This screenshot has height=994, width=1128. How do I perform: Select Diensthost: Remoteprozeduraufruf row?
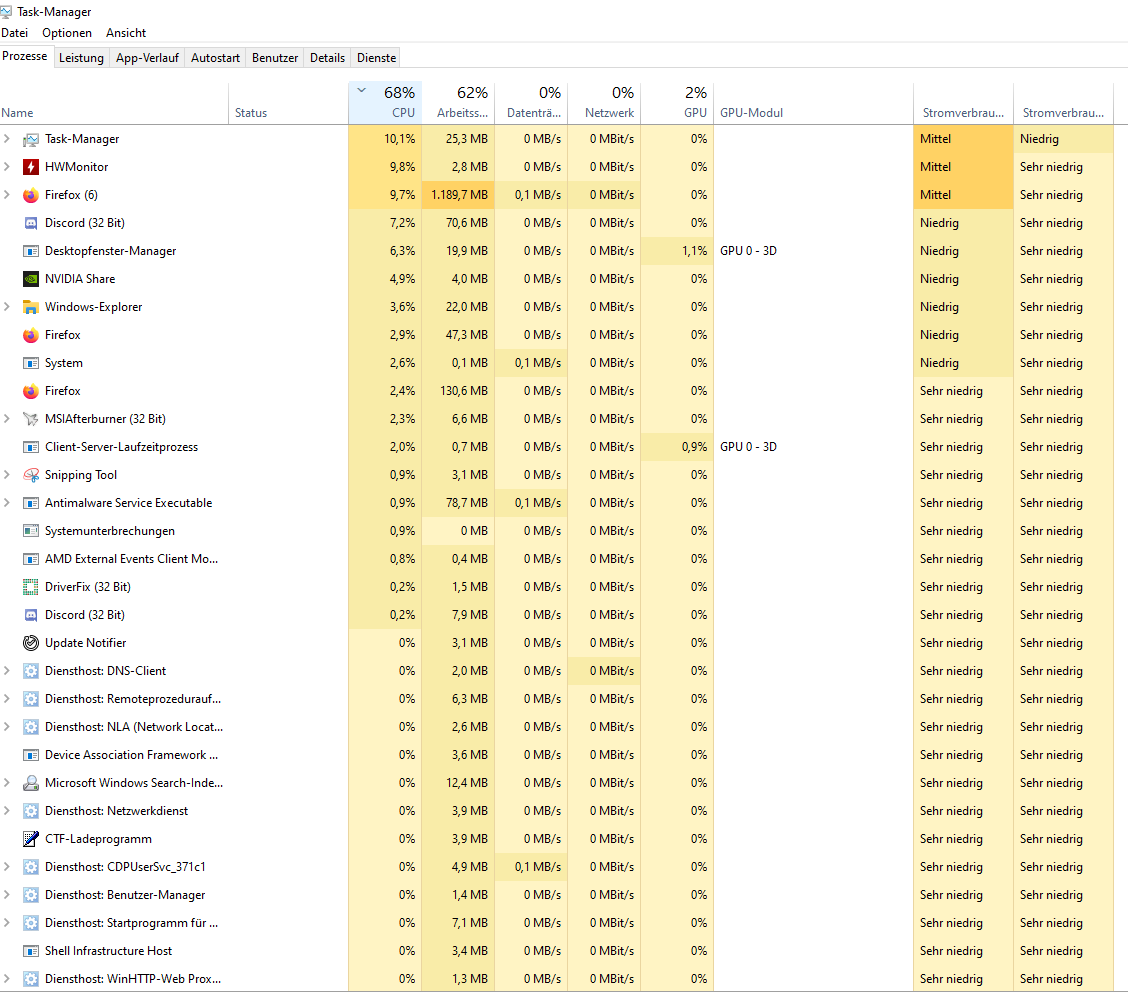557,699
